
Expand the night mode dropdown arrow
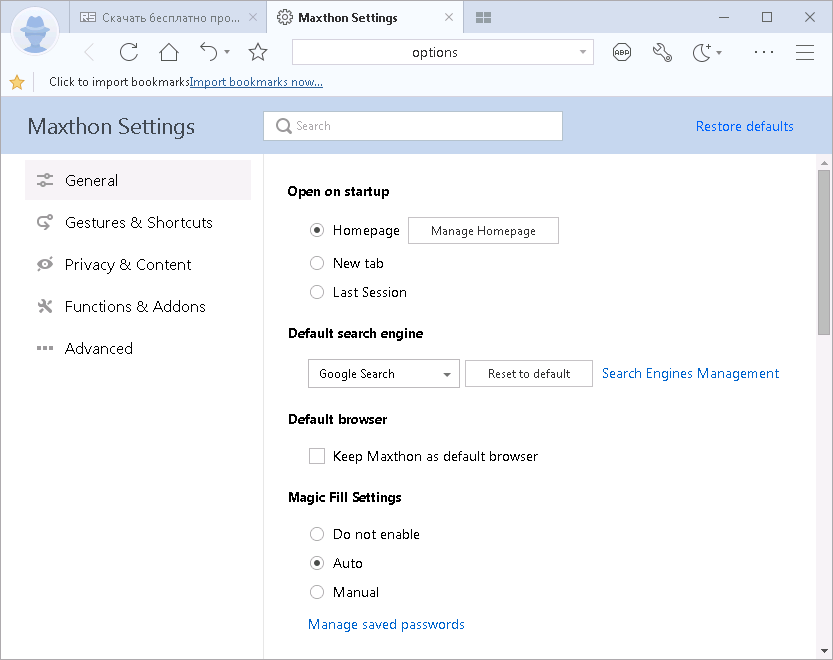click(x=719, y=53)
